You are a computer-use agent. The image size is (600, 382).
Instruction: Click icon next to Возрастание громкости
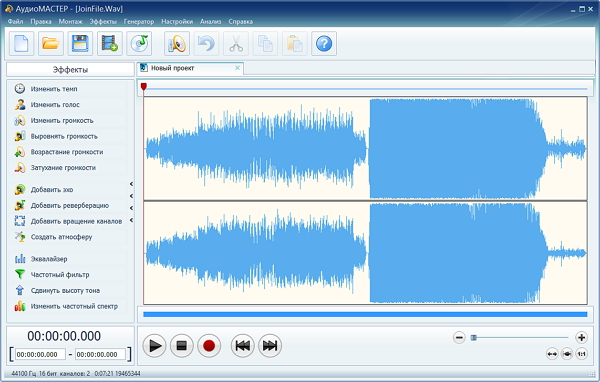click(20, 152)
